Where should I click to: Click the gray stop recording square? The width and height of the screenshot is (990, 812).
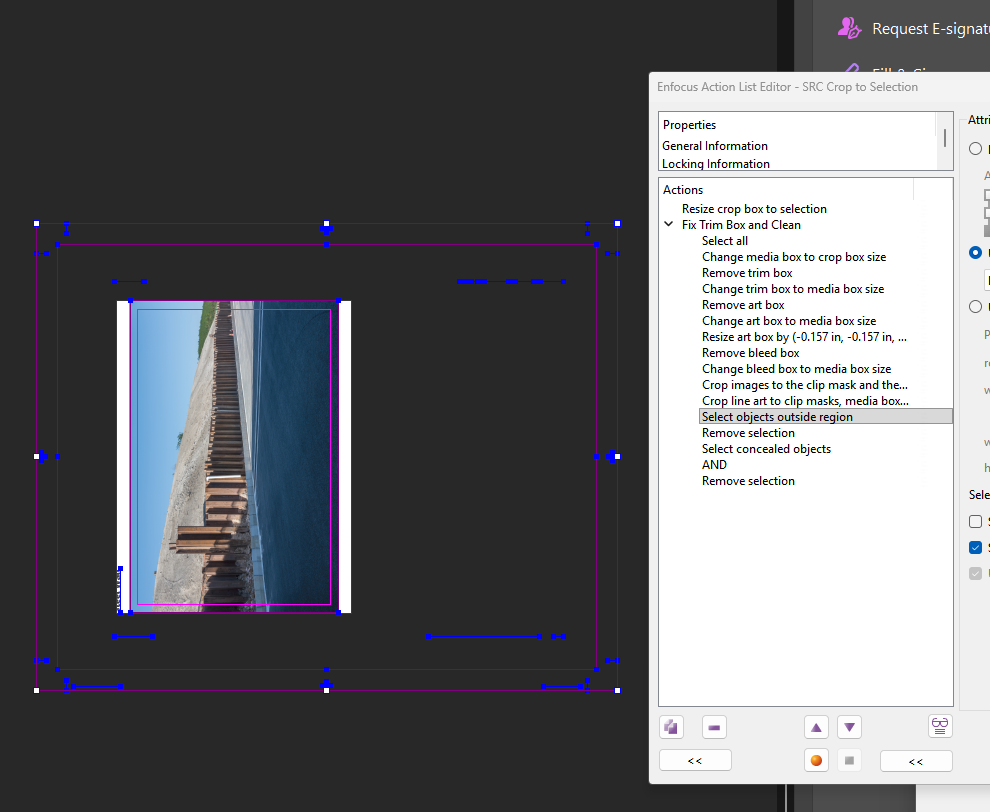click(849, 760)
